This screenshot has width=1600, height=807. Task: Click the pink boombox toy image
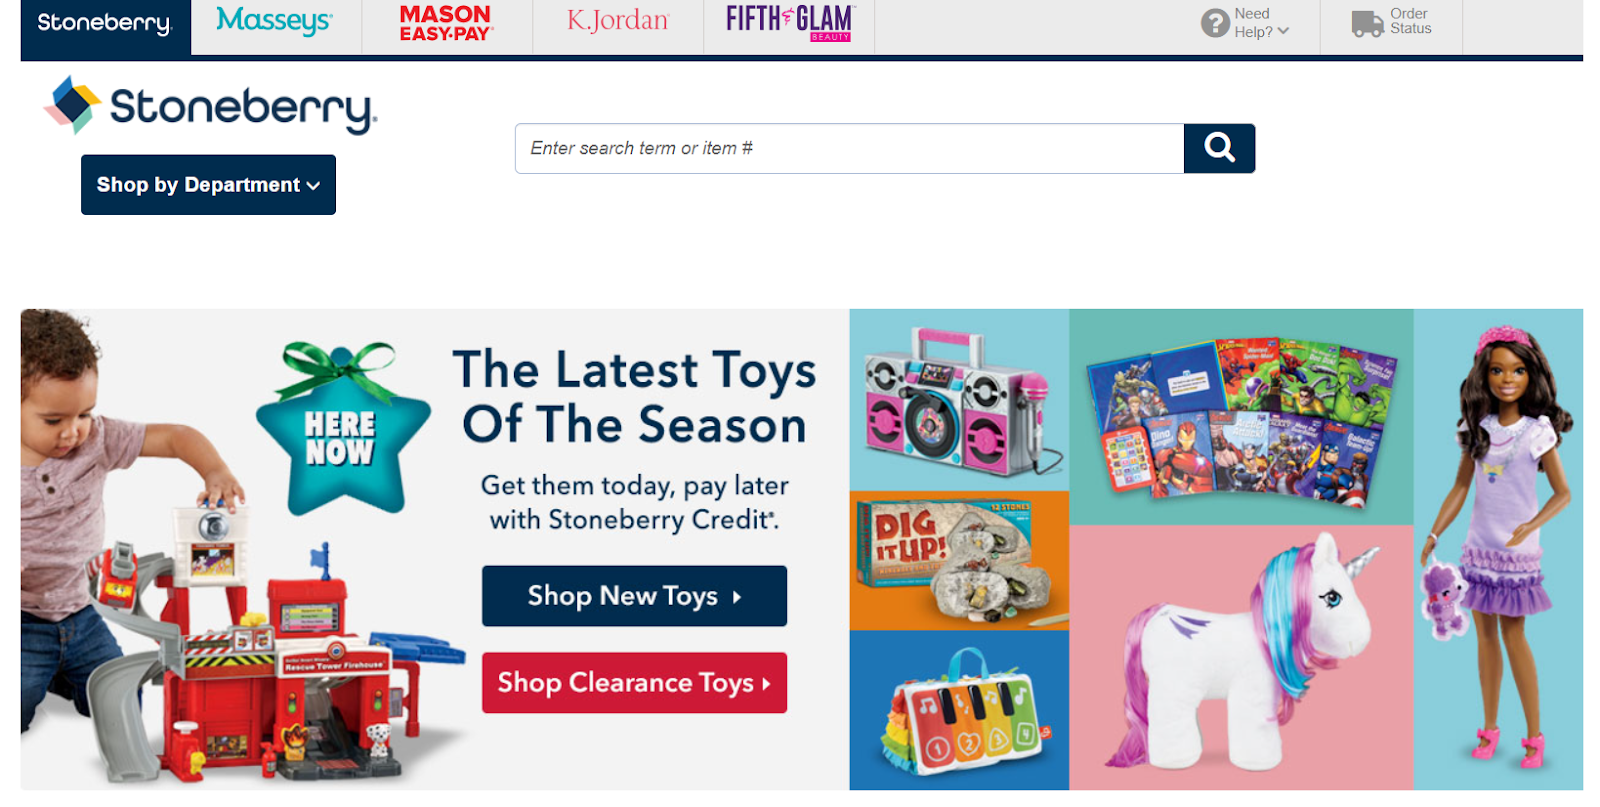pyautogui.click(x=959, y=400)
